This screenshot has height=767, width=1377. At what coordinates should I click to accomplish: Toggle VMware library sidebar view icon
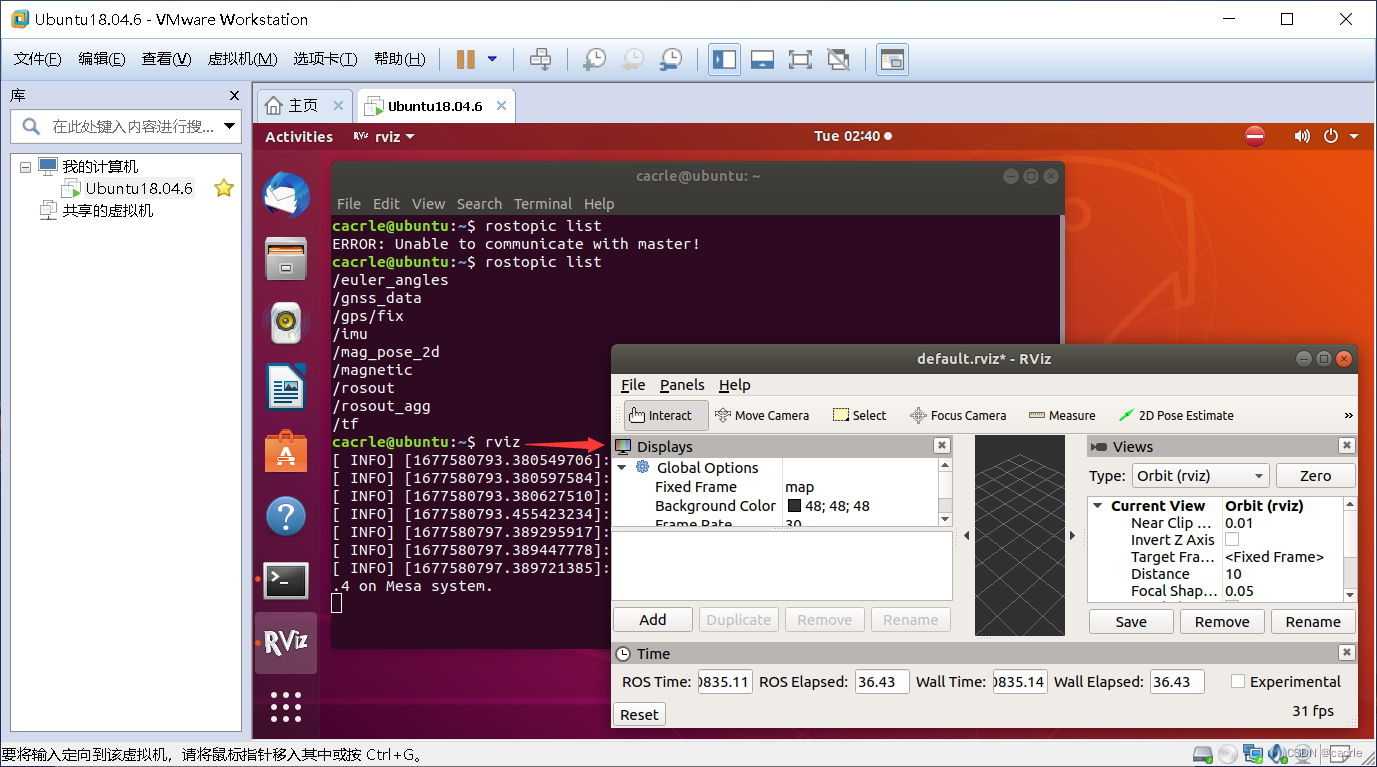[x=724, y=59]
